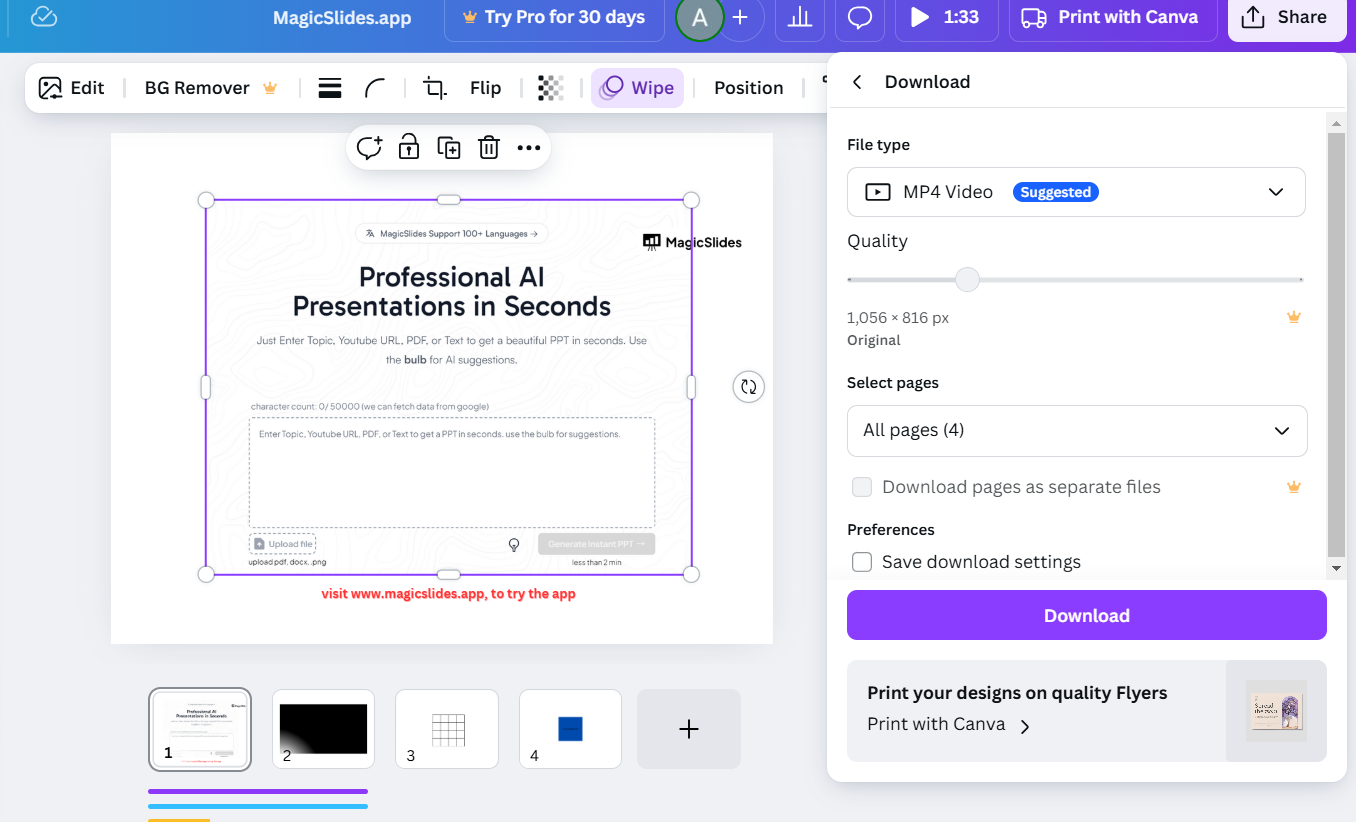Click the Download panel scrollbar up arrow
Screen dimensions: 1356x822
1335,123
